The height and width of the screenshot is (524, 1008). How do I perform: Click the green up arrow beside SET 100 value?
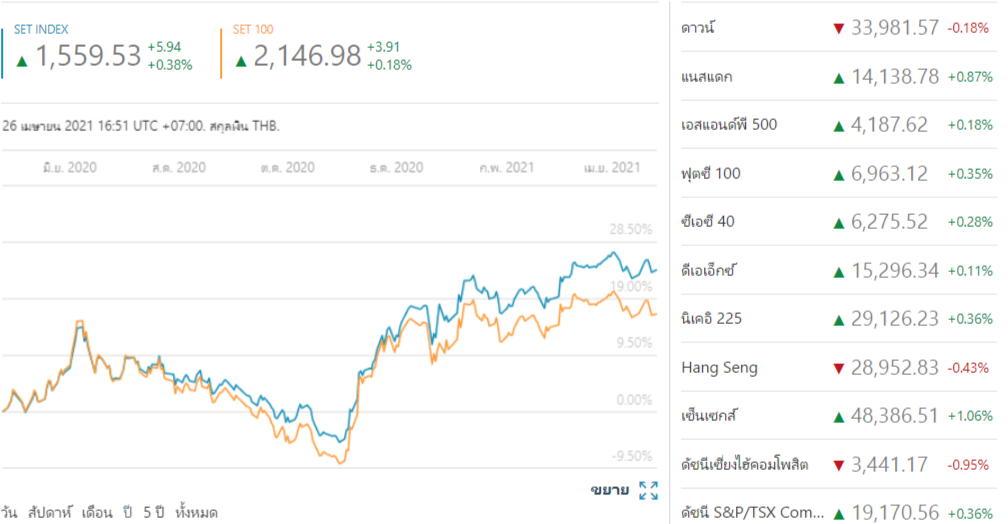(x=240, y=60)
